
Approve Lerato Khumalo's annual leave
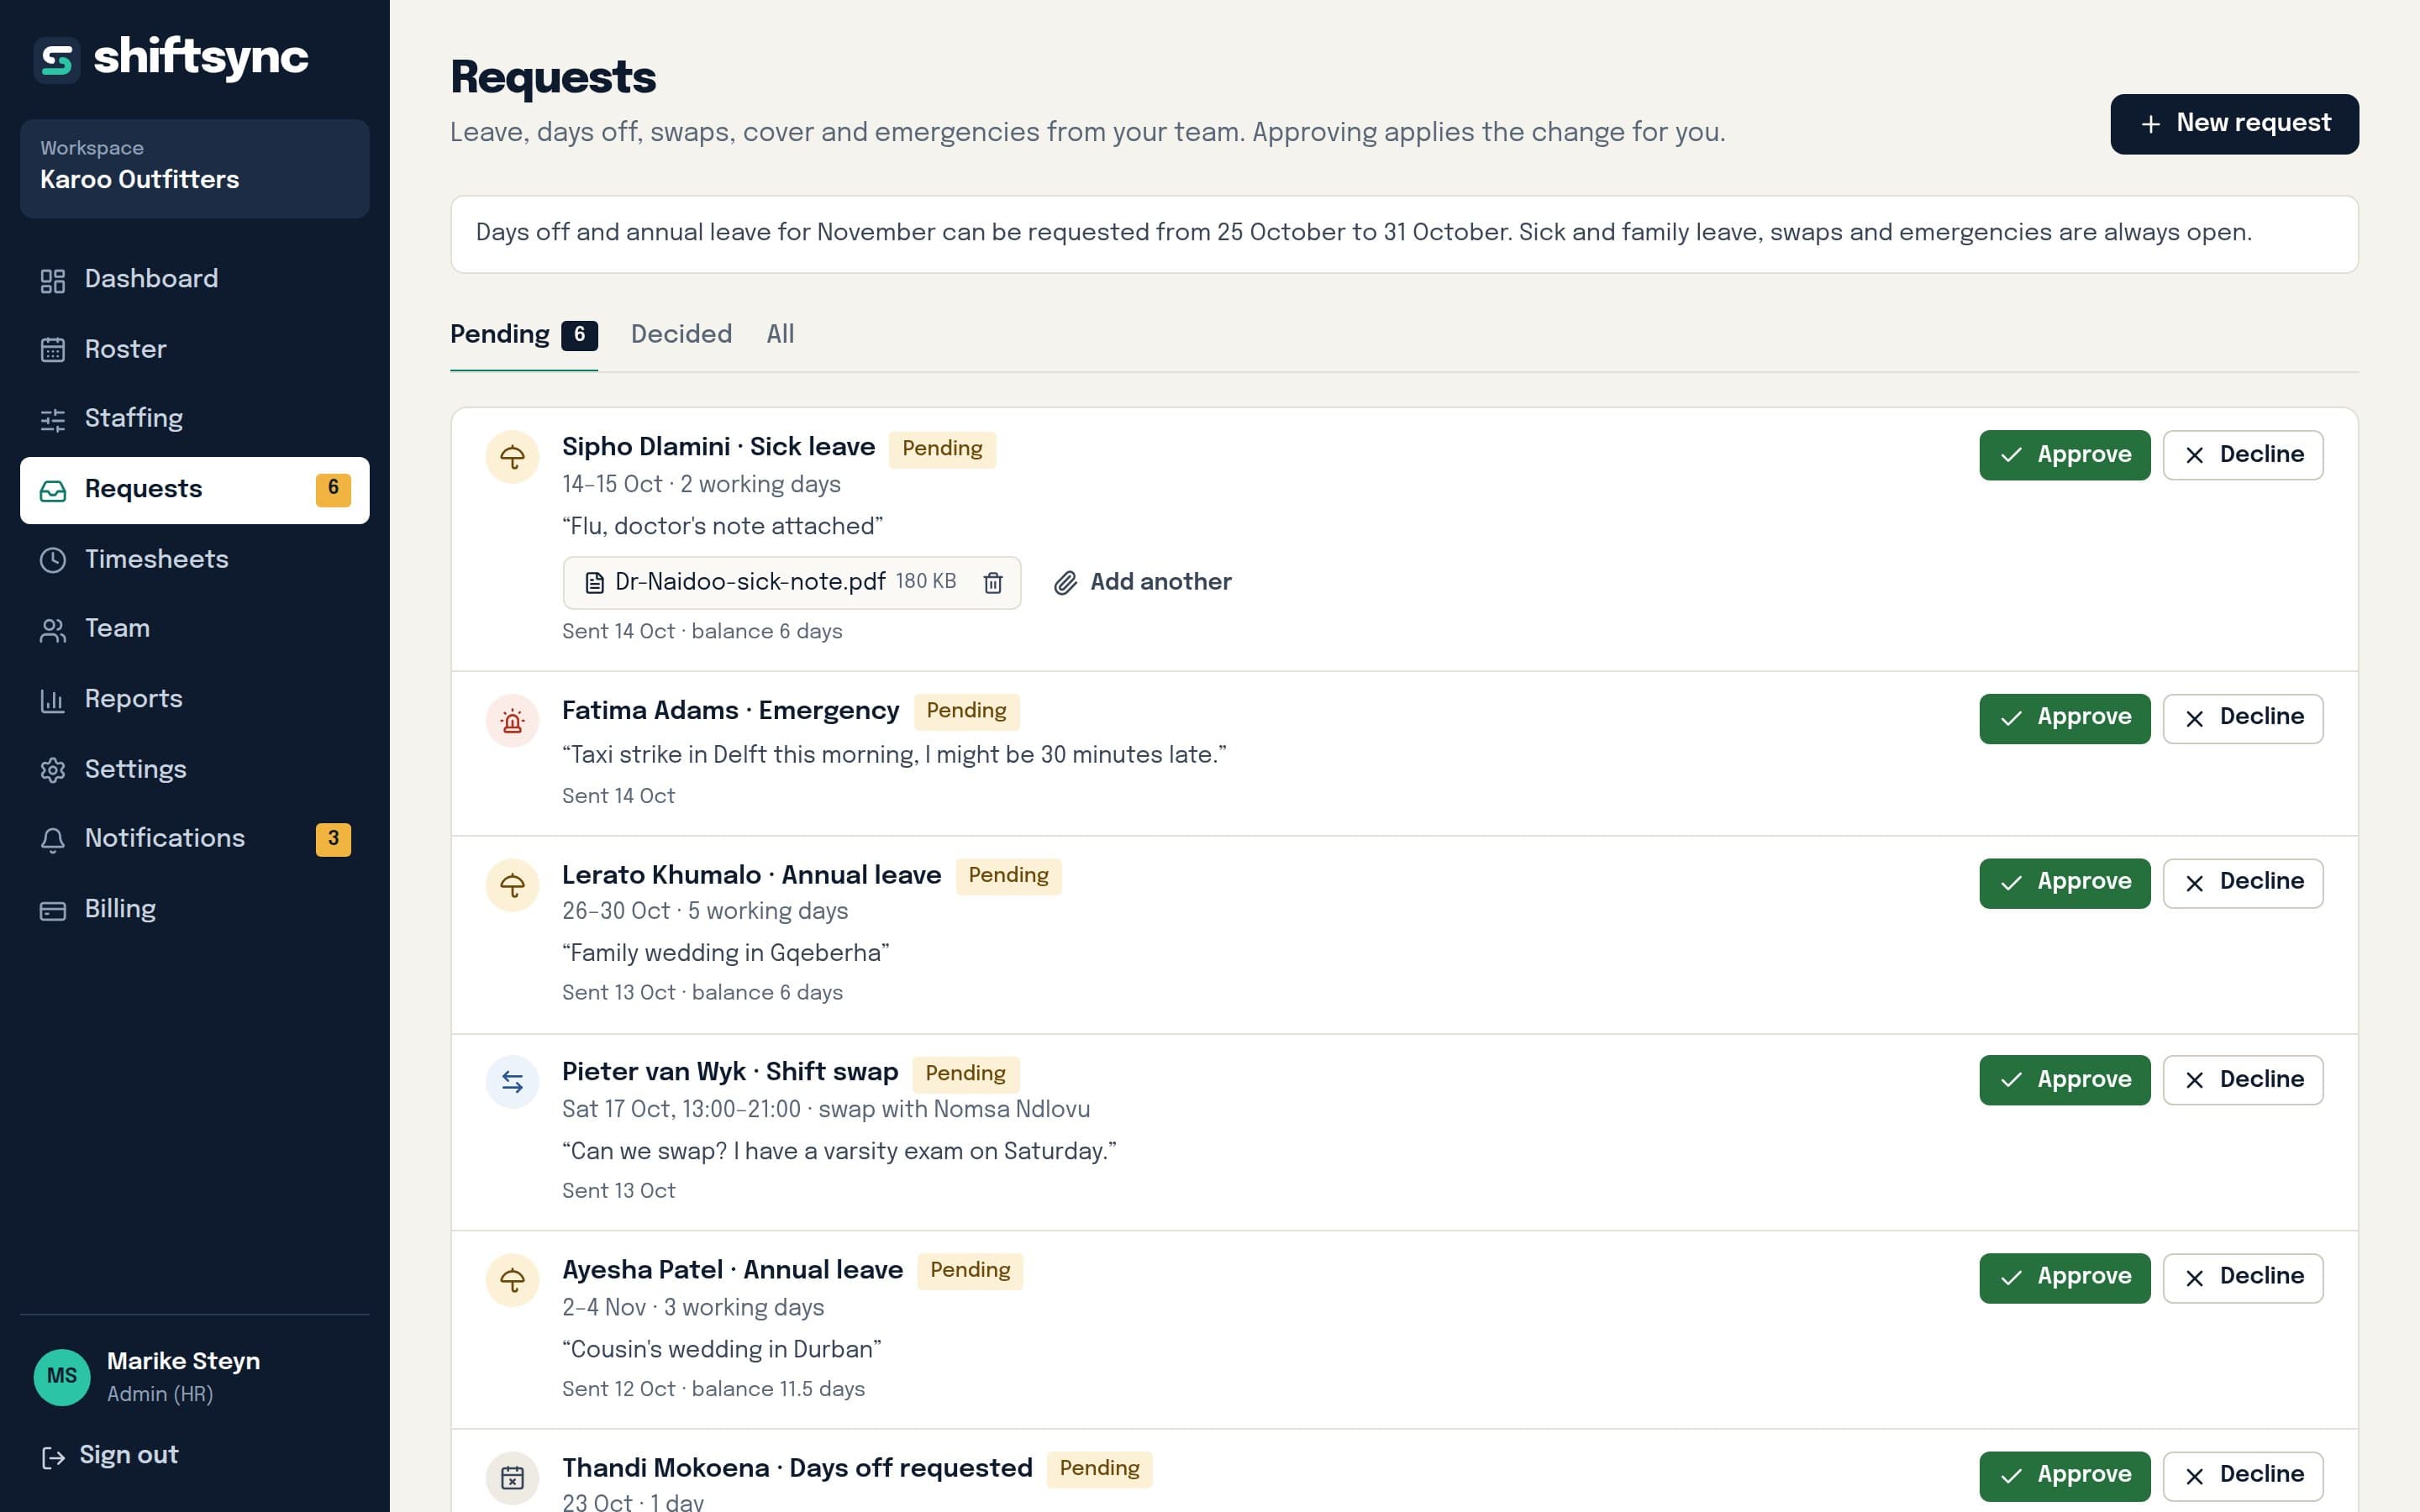[x=2064, y=883]
